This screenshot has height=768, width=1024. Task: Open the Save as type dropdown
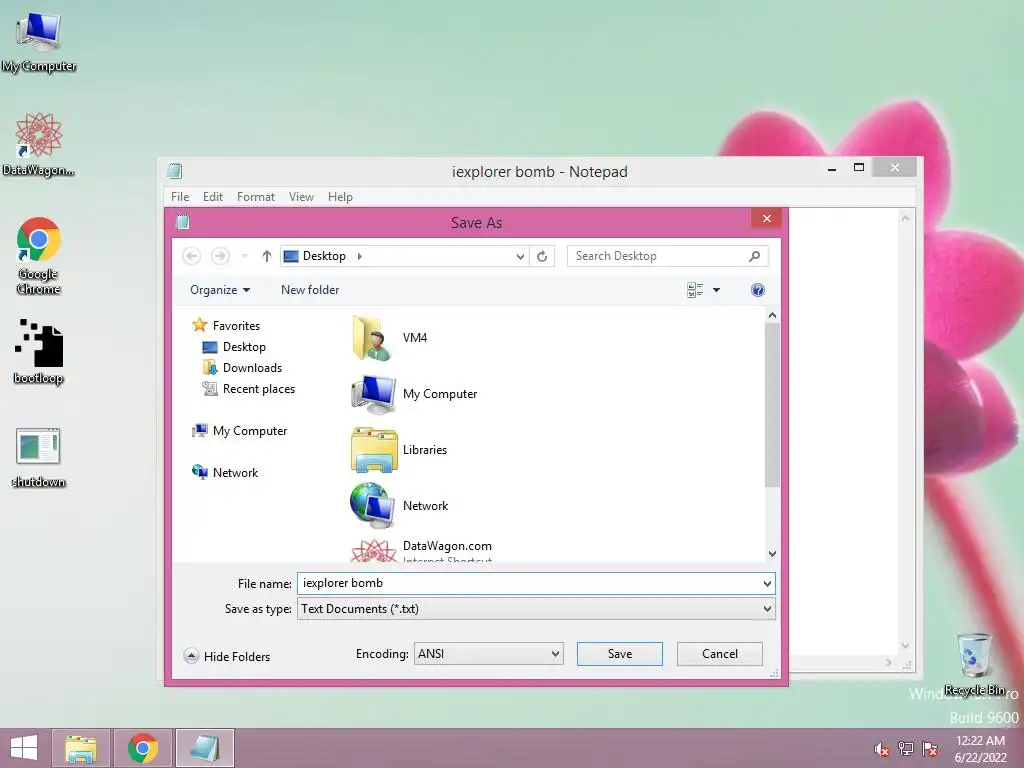click(767, 609)
